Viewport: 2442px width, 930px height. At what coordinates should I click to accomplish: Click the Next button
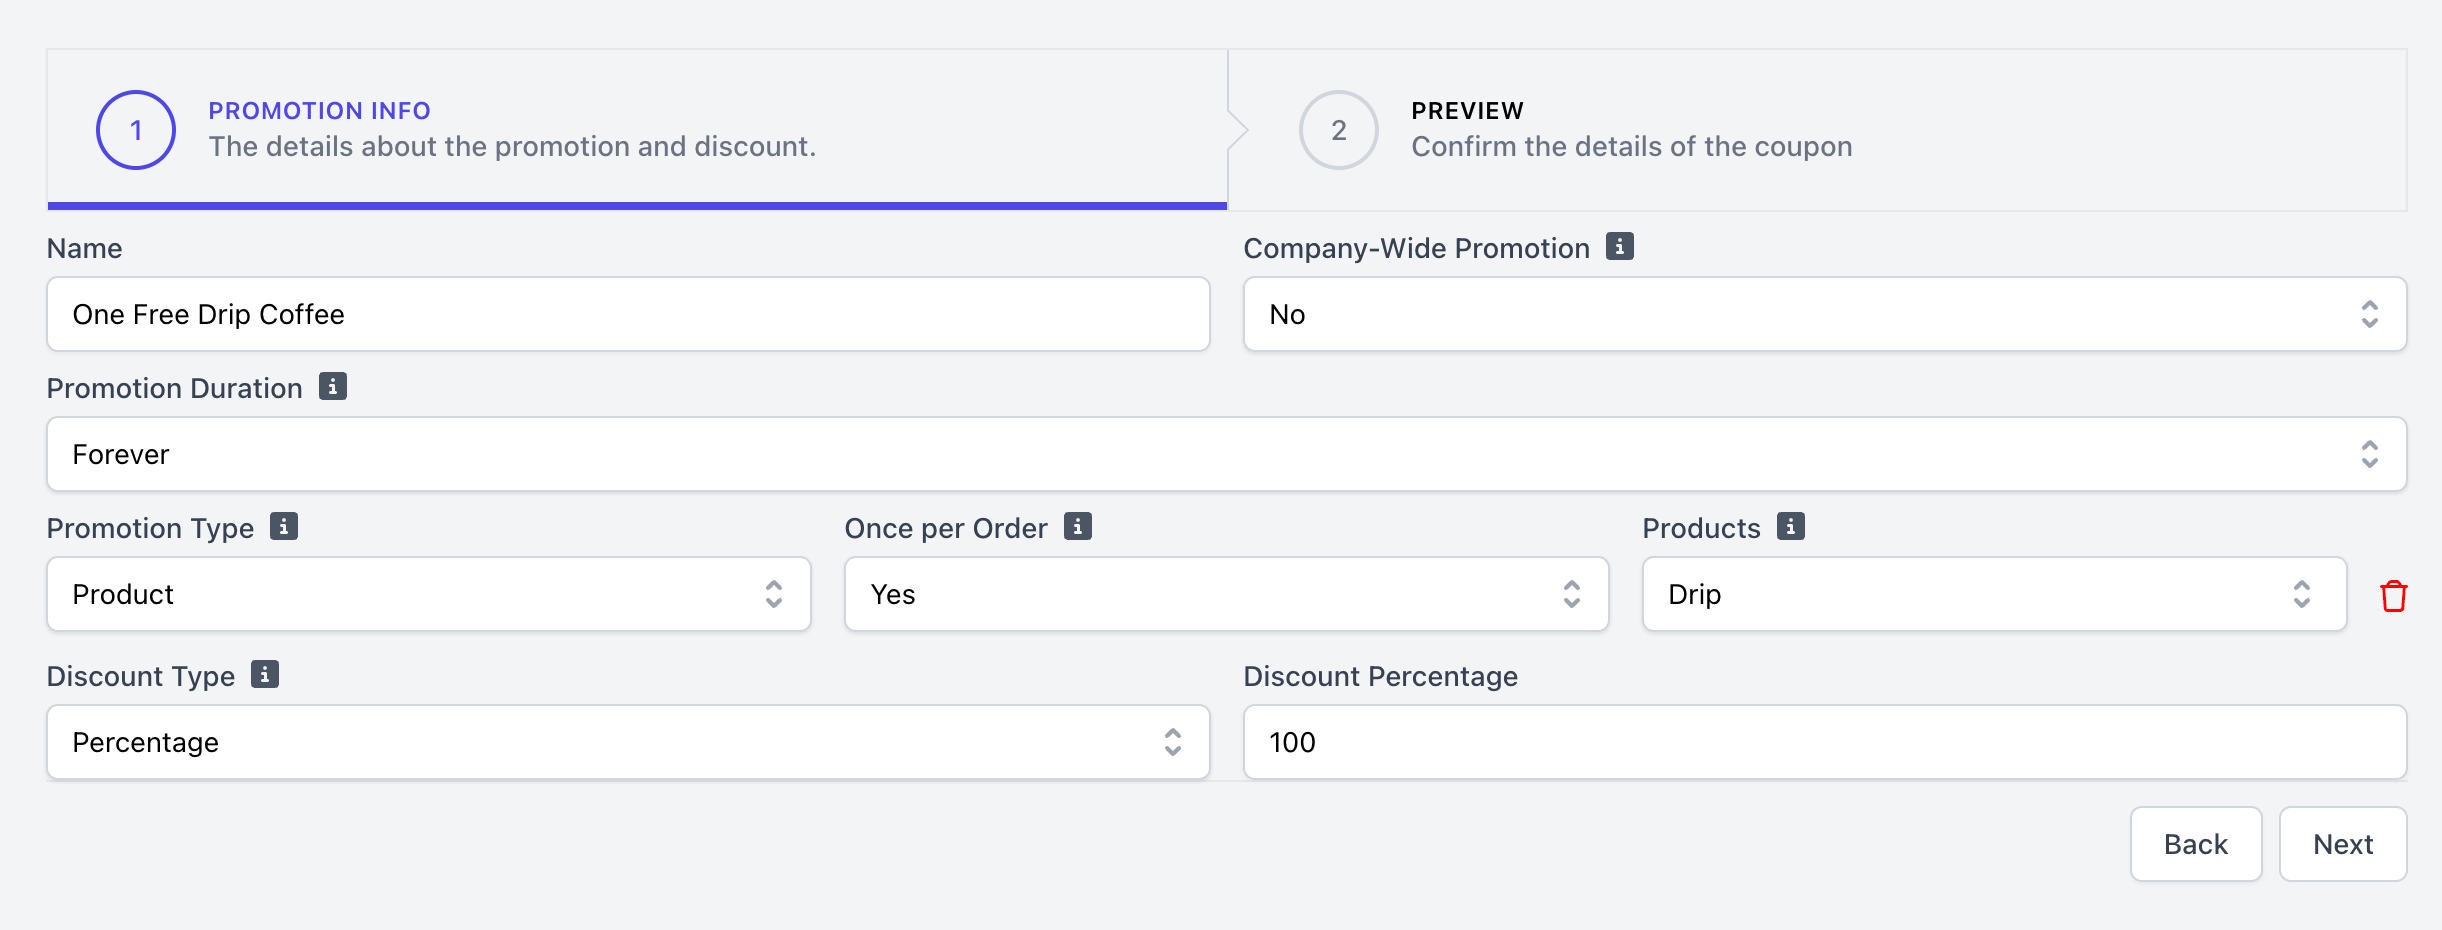2342,844
